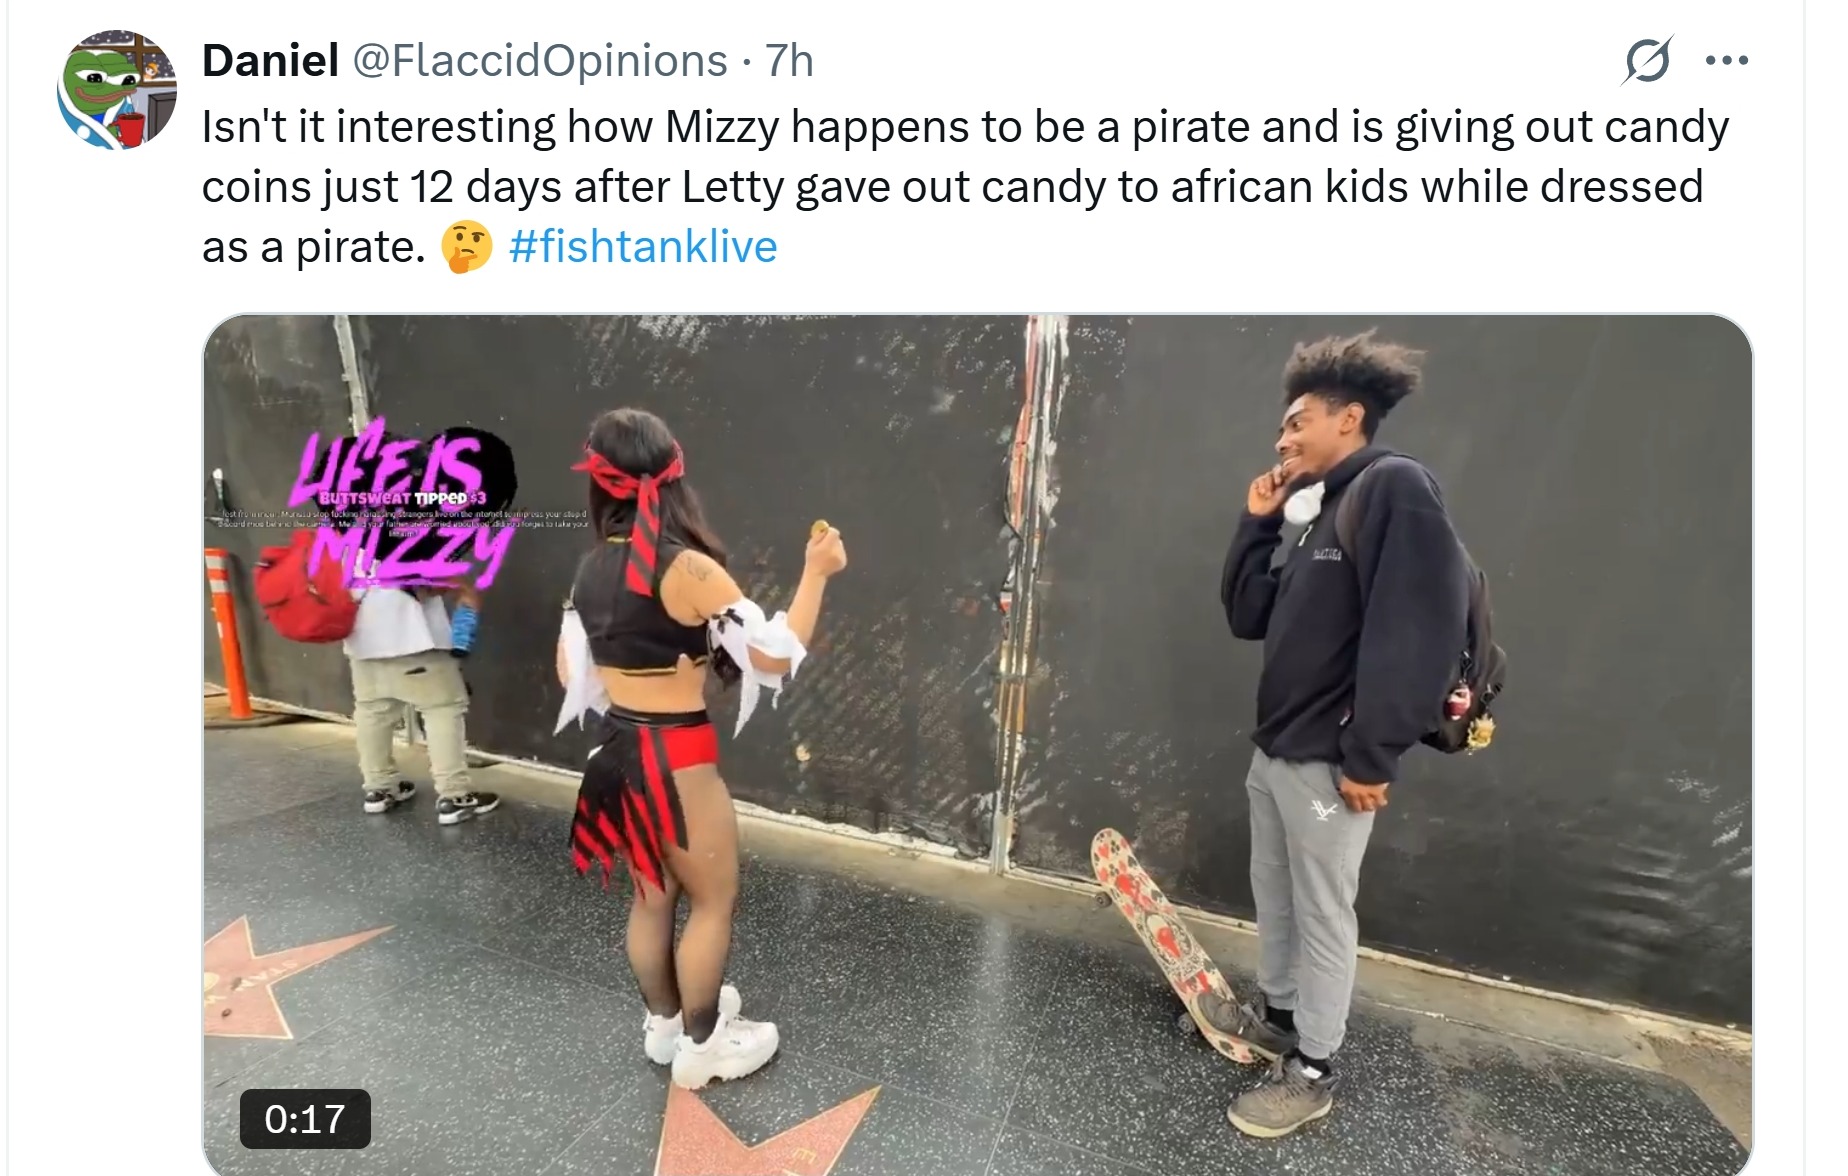Click the thinking face emoji in the tweet
The height and width of the screenshot is (1176, 1848).
[467, 248]
